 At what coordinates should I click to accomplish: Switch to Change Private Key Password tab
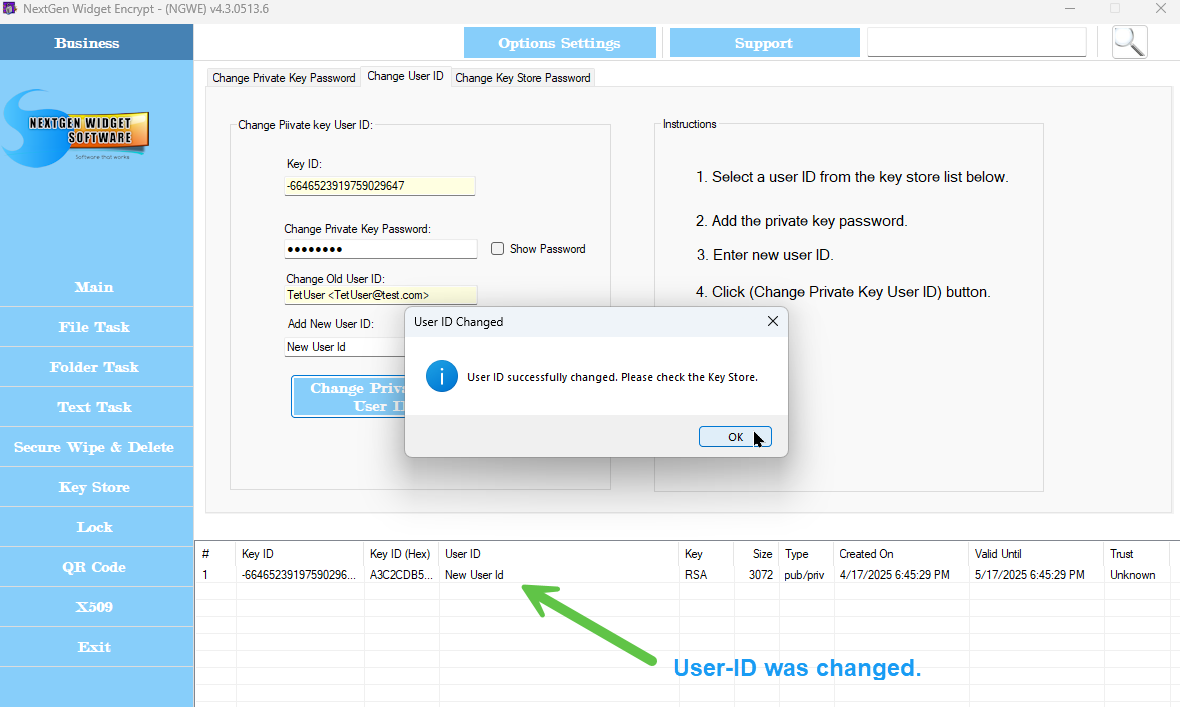click(x=284, y=78)
